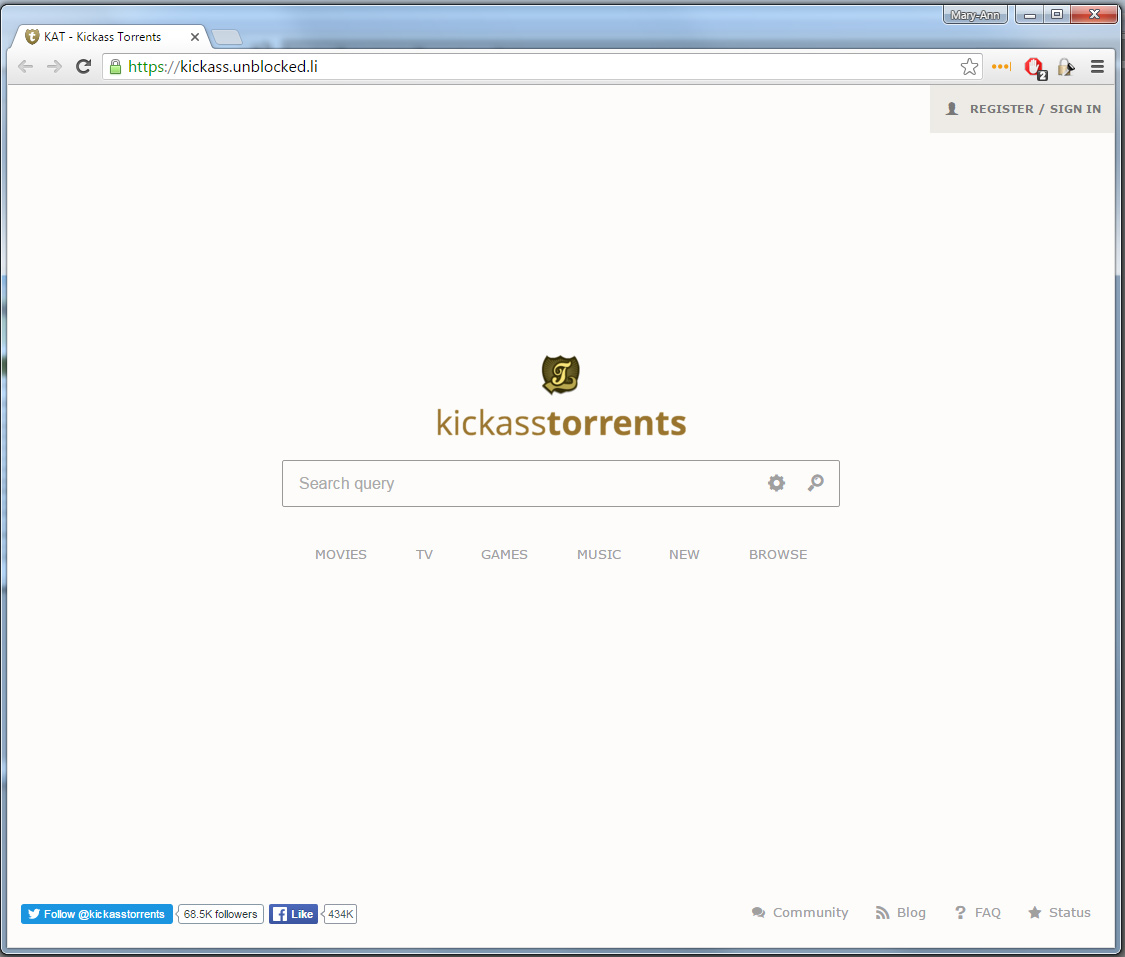
Task: Click the orange dots extension icon
Action: pyautogui.click(x=1002, y=67)
